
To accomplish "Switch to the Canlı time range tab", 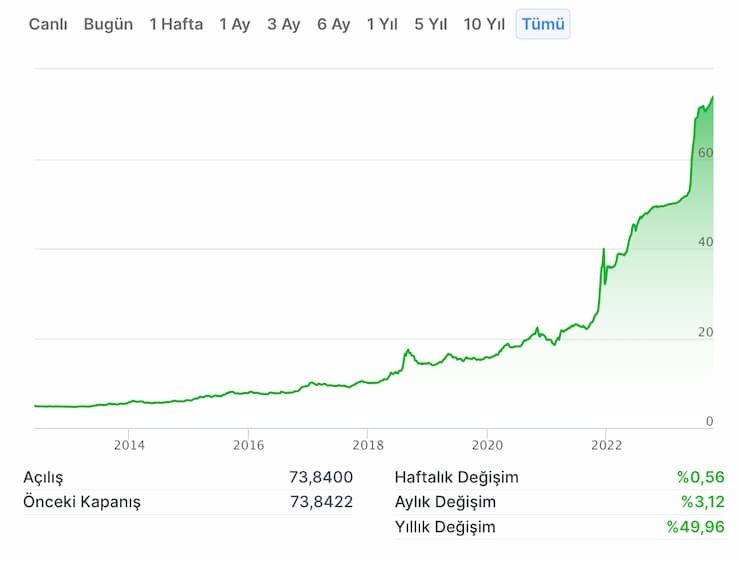I will click(x=48, y=24).
